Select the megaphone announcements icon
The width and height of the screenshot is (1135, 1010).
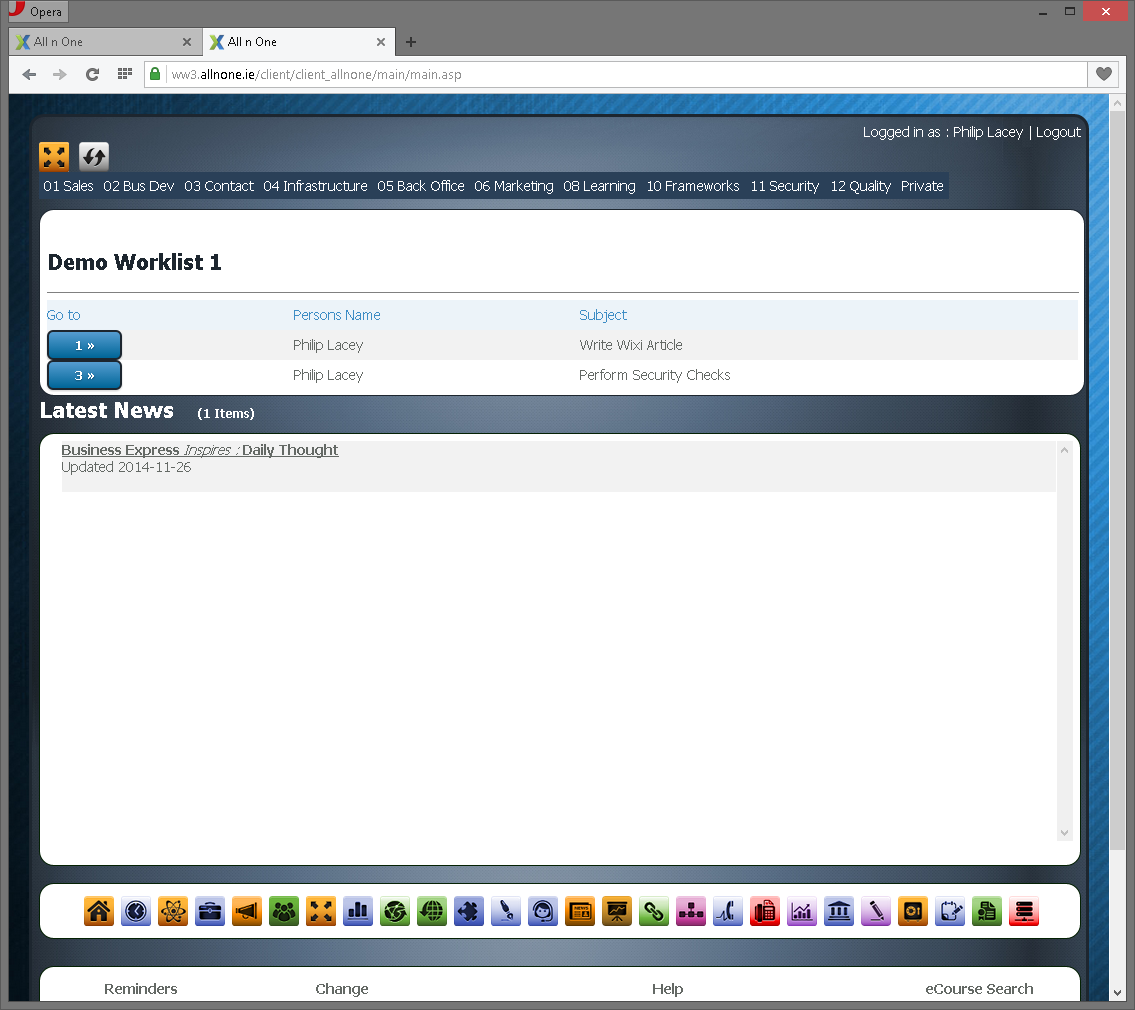tap(246, 911)
